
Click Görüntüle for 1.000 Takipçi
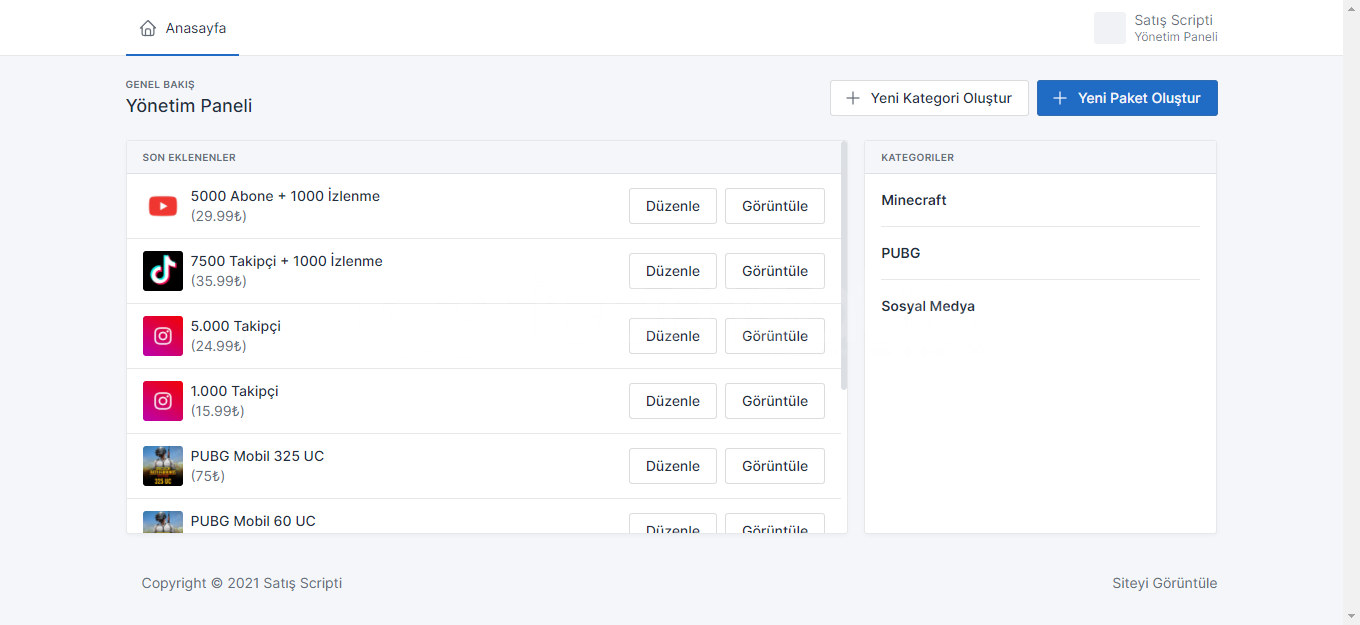coord(775,401)
